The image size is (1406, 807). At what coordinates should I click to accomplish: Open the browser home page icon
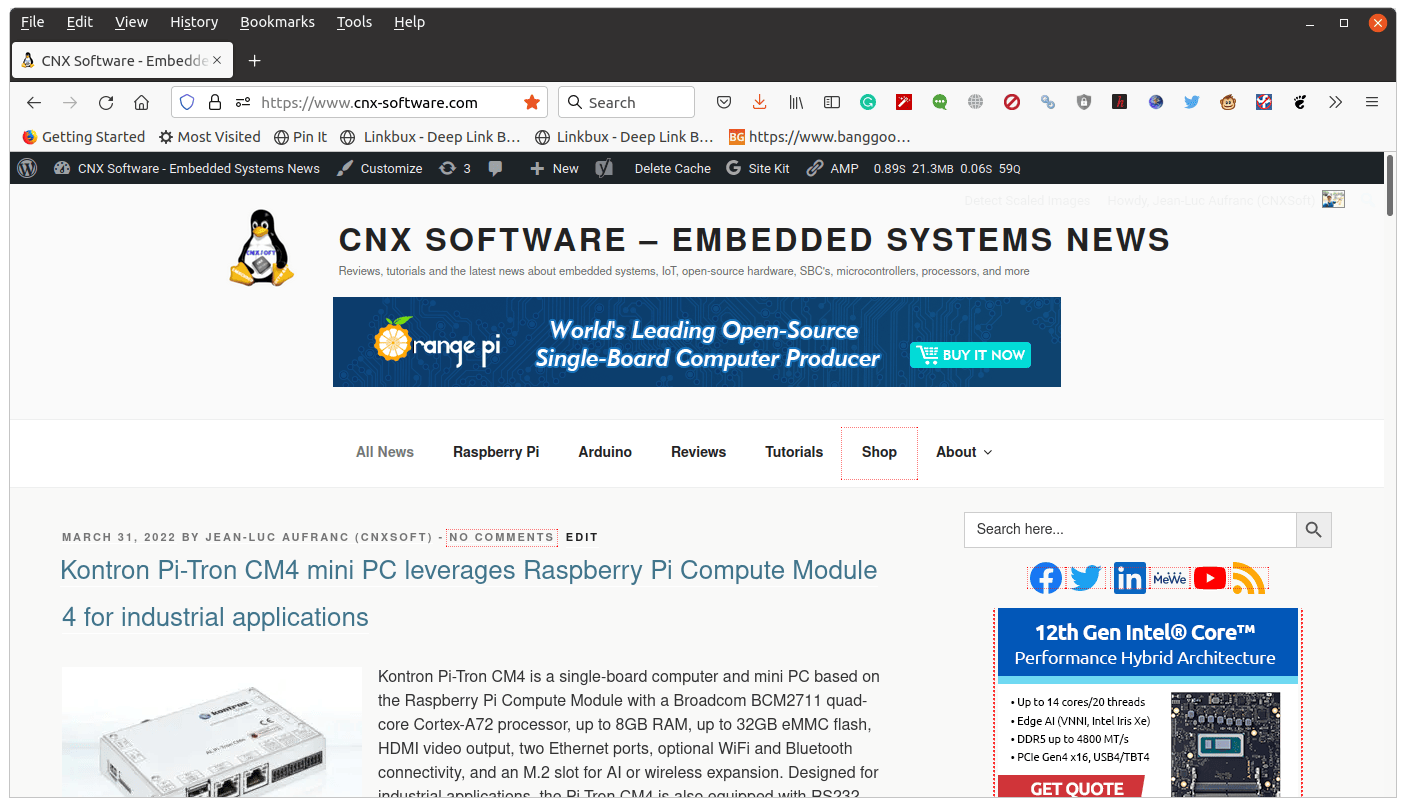(141, 102)
